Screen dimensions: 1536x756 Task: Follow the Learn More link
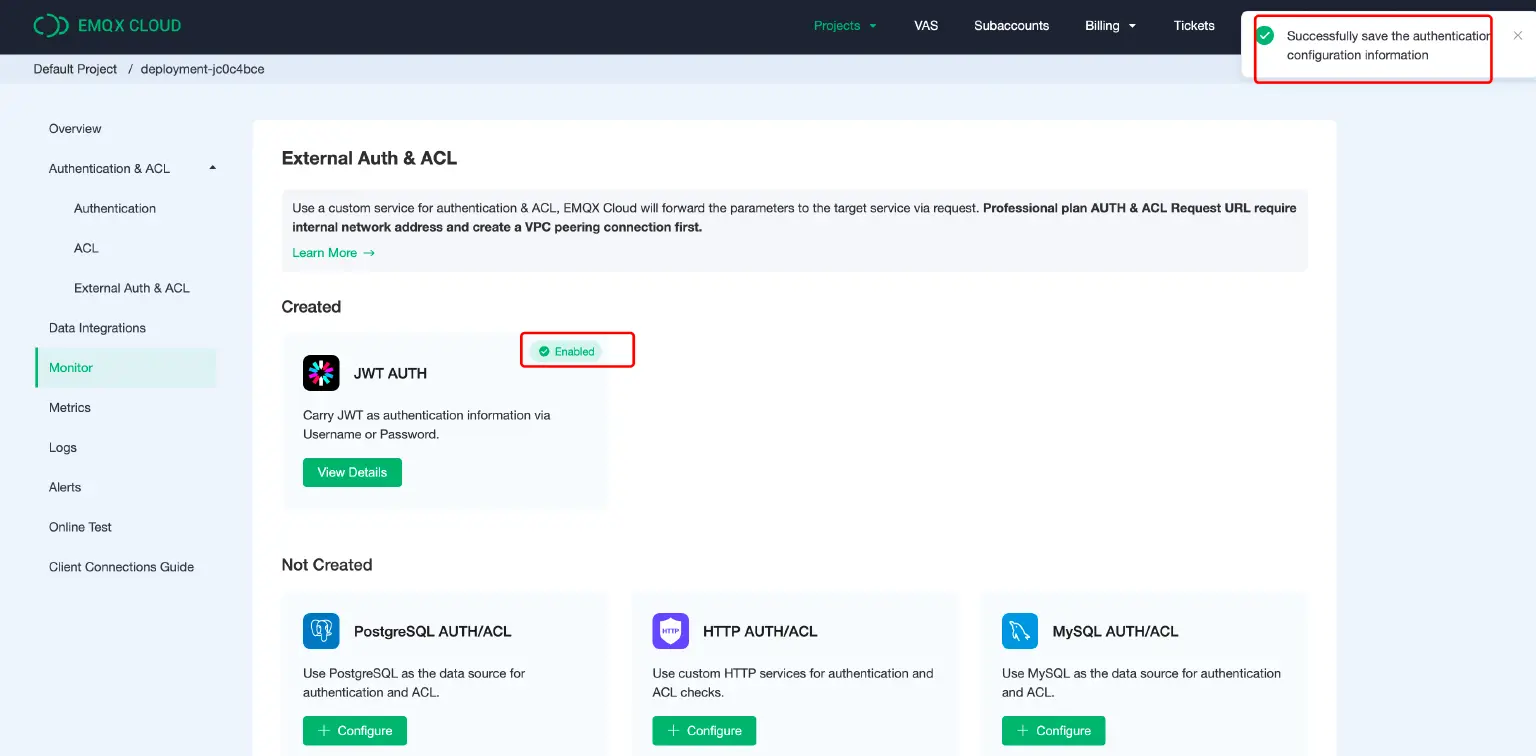click(x=333, y=253)
